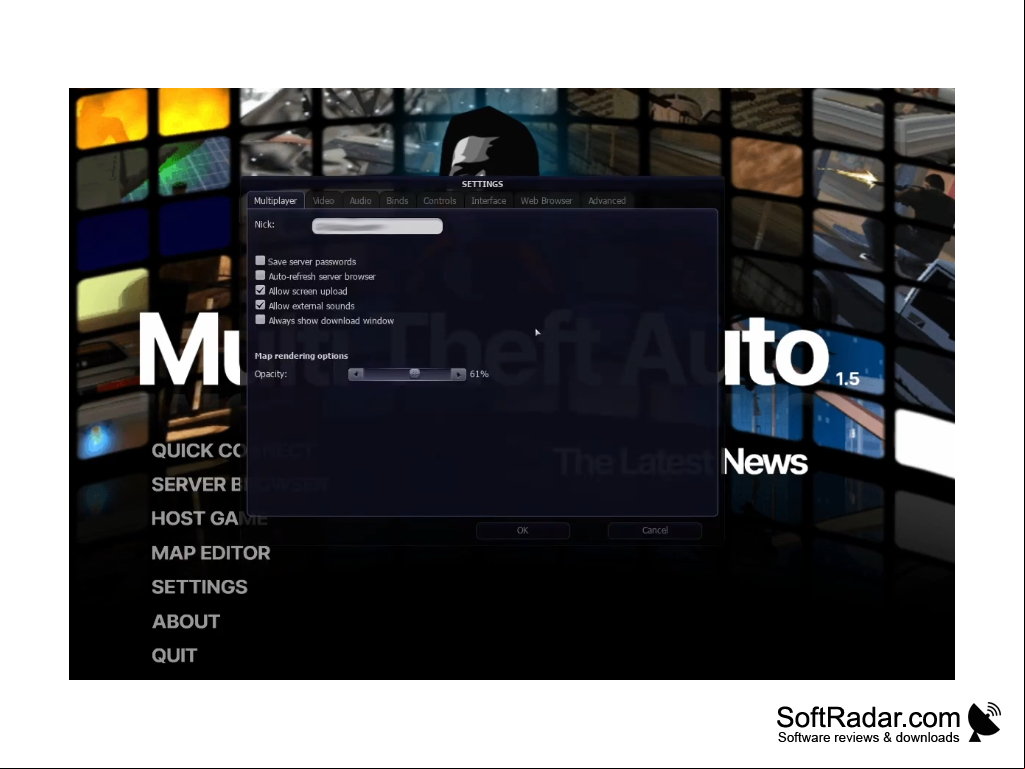Switch to the Multiplayer settings tab
Viewport: 1025px width, 769px height.
coord(275,201)
